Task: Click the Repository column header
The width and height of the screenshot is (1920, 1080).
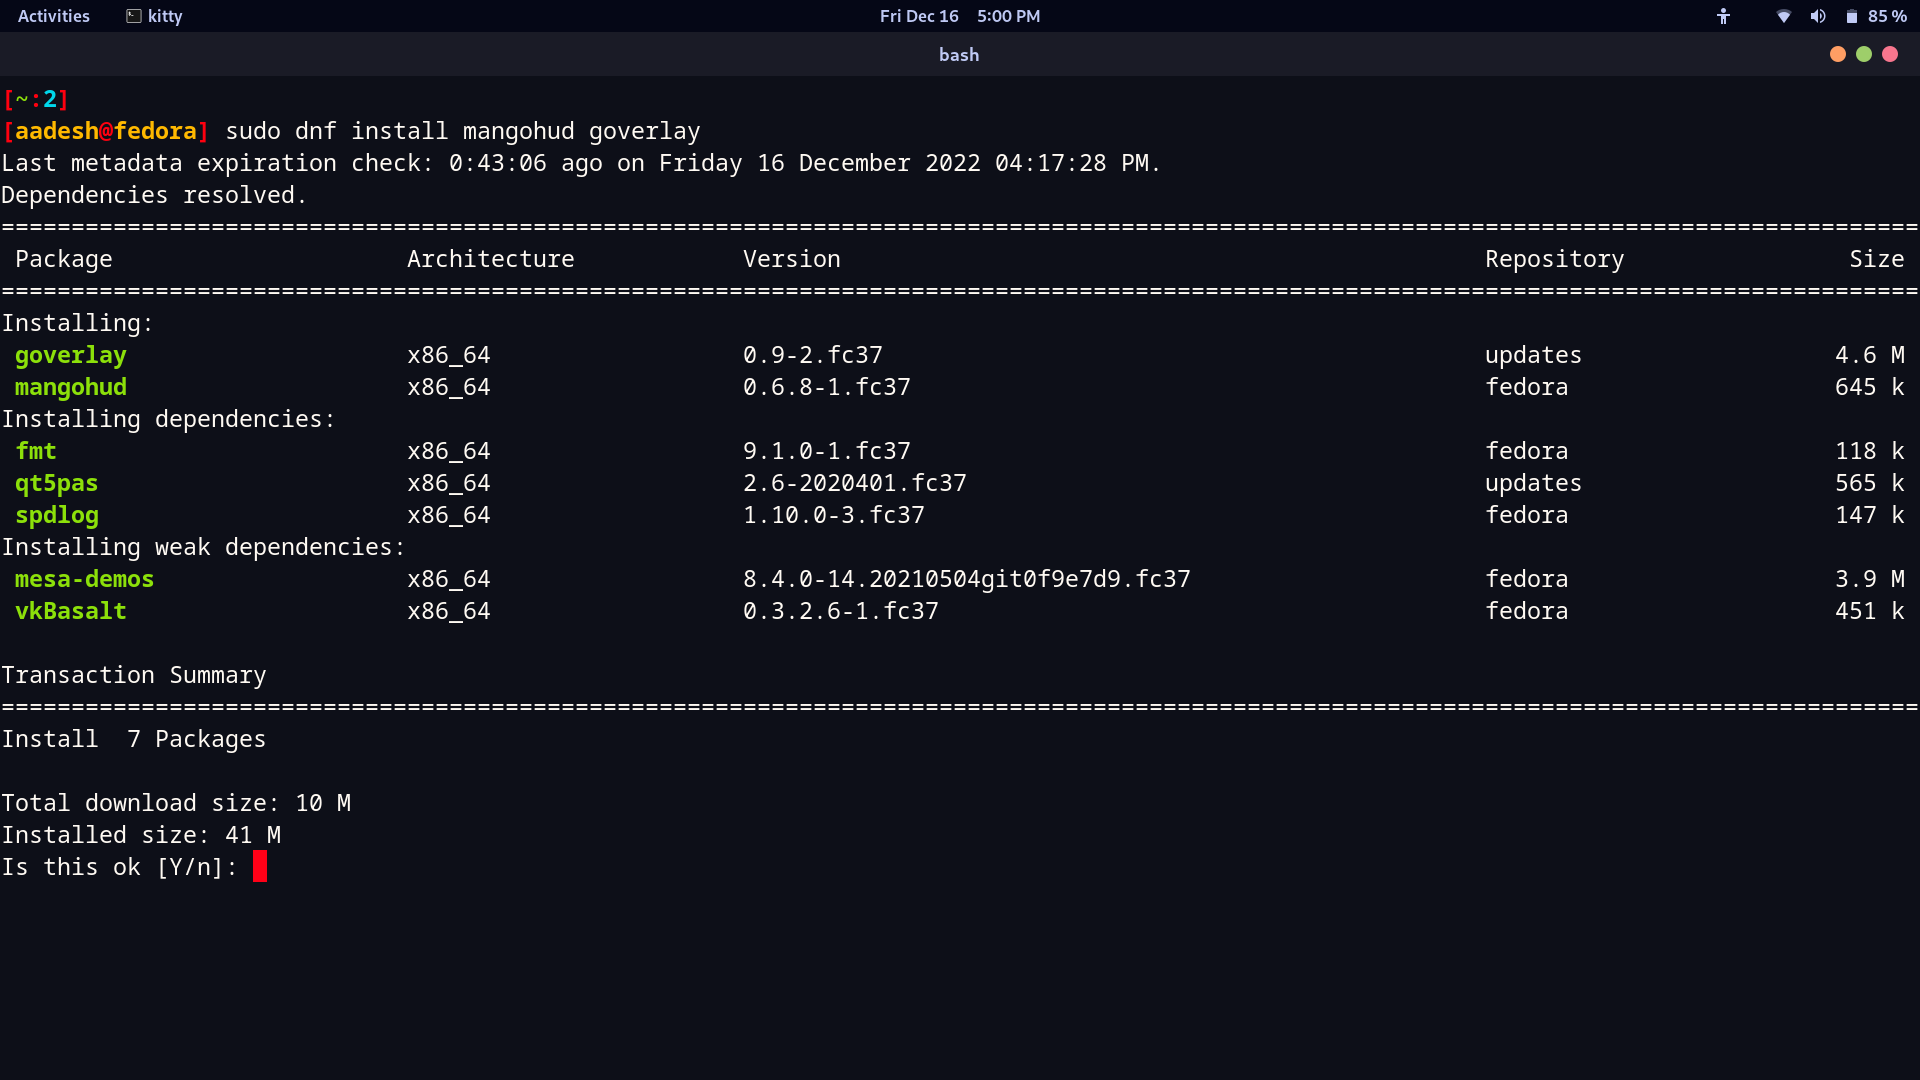Action: [x=1555, y=259]
